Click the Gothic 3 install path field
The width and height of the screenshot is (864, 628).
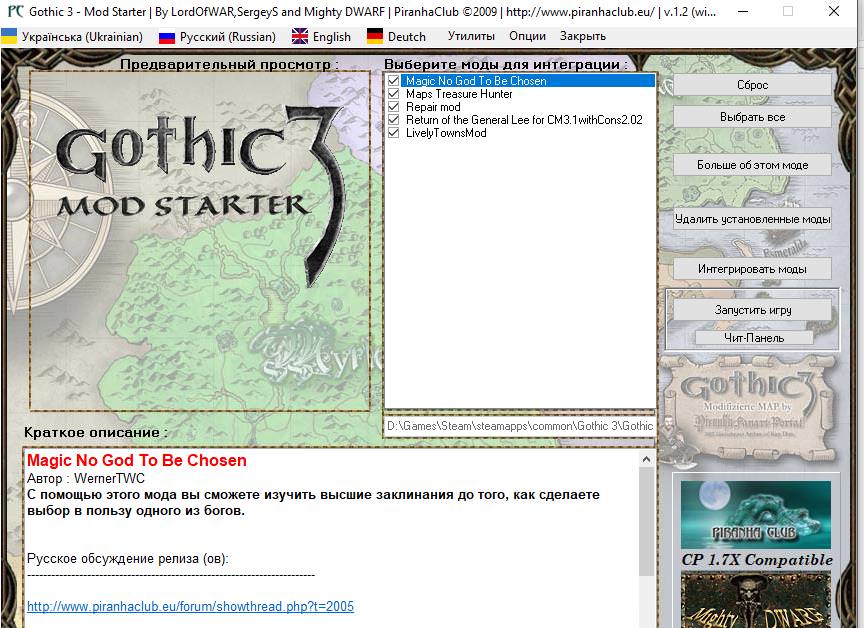tap(520, 426)
